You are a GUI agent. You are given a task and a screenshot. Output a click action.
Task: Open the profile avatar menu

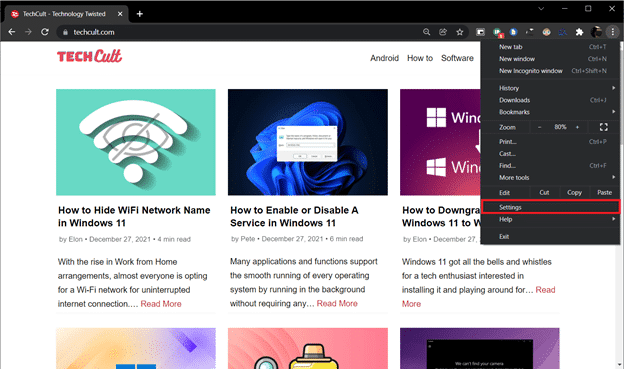click(596, 32)
